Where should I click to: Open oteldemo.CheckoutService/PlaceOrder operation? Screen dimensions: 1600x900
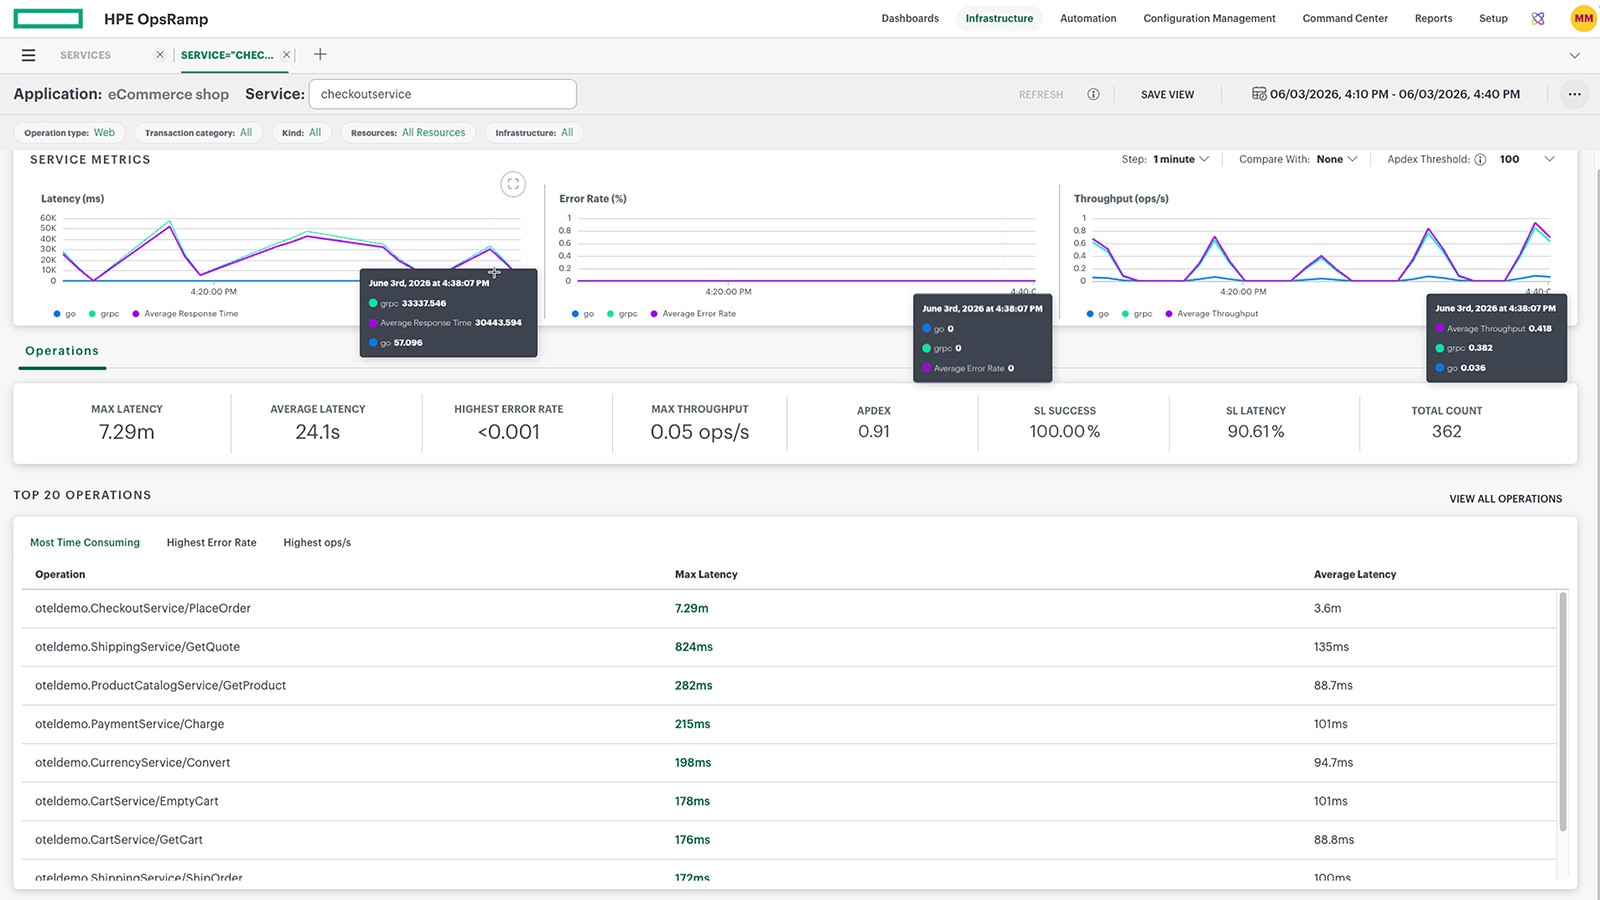[x=143, y=608]
